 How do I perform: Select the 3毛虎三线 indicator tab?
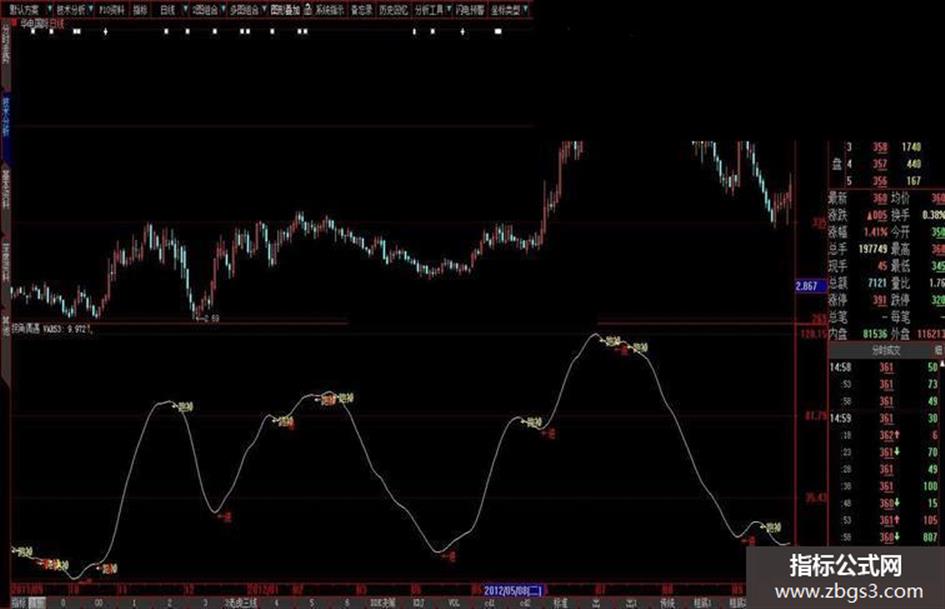tap(240, 602)
